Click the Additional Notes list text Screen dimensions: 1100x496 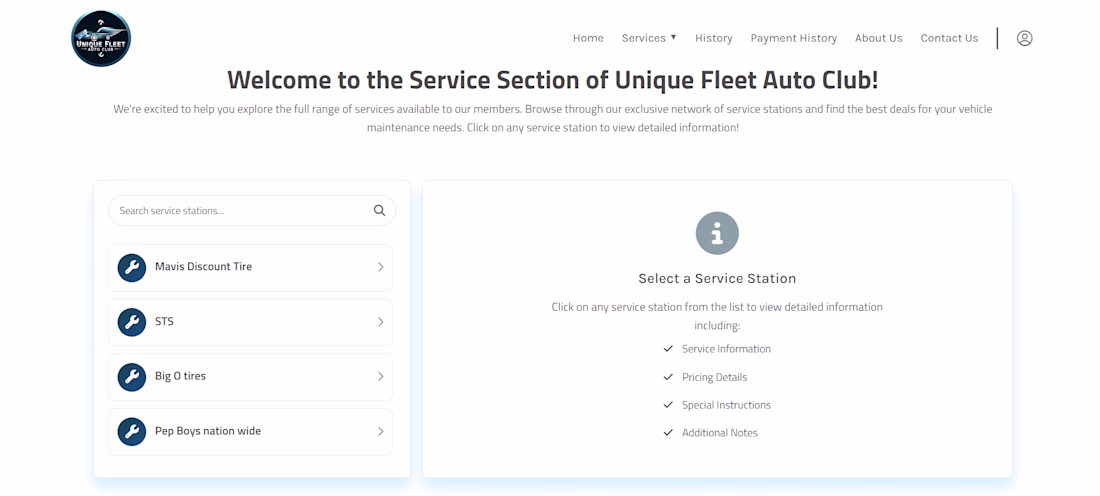pyautogui.click(x=720, y=433)
